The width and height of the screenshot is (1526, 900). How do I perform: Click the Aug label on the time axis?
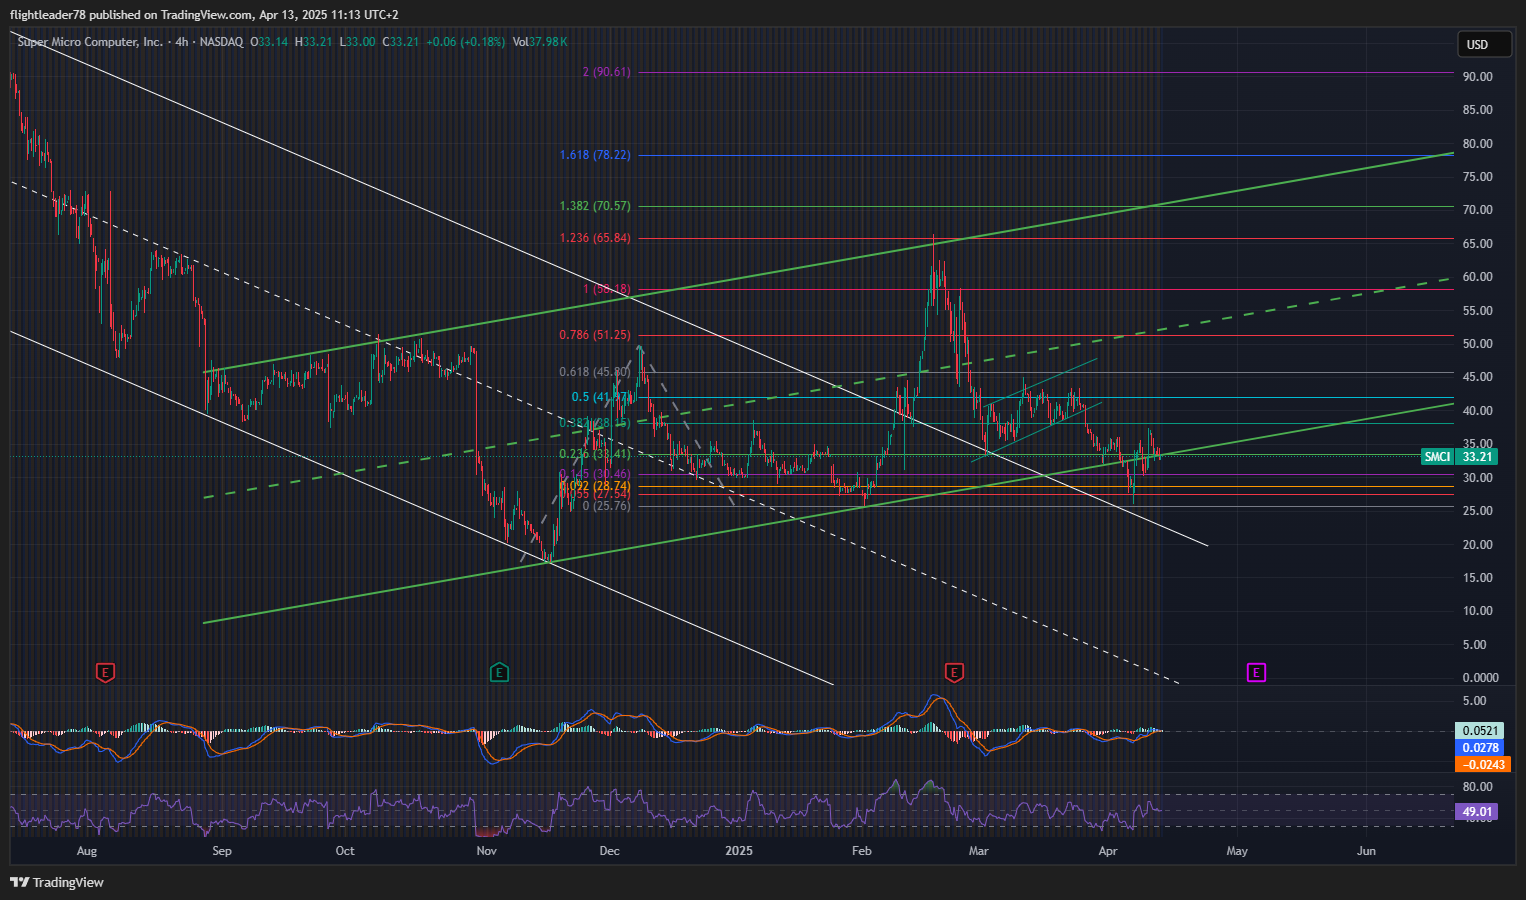tap(87, 851)
